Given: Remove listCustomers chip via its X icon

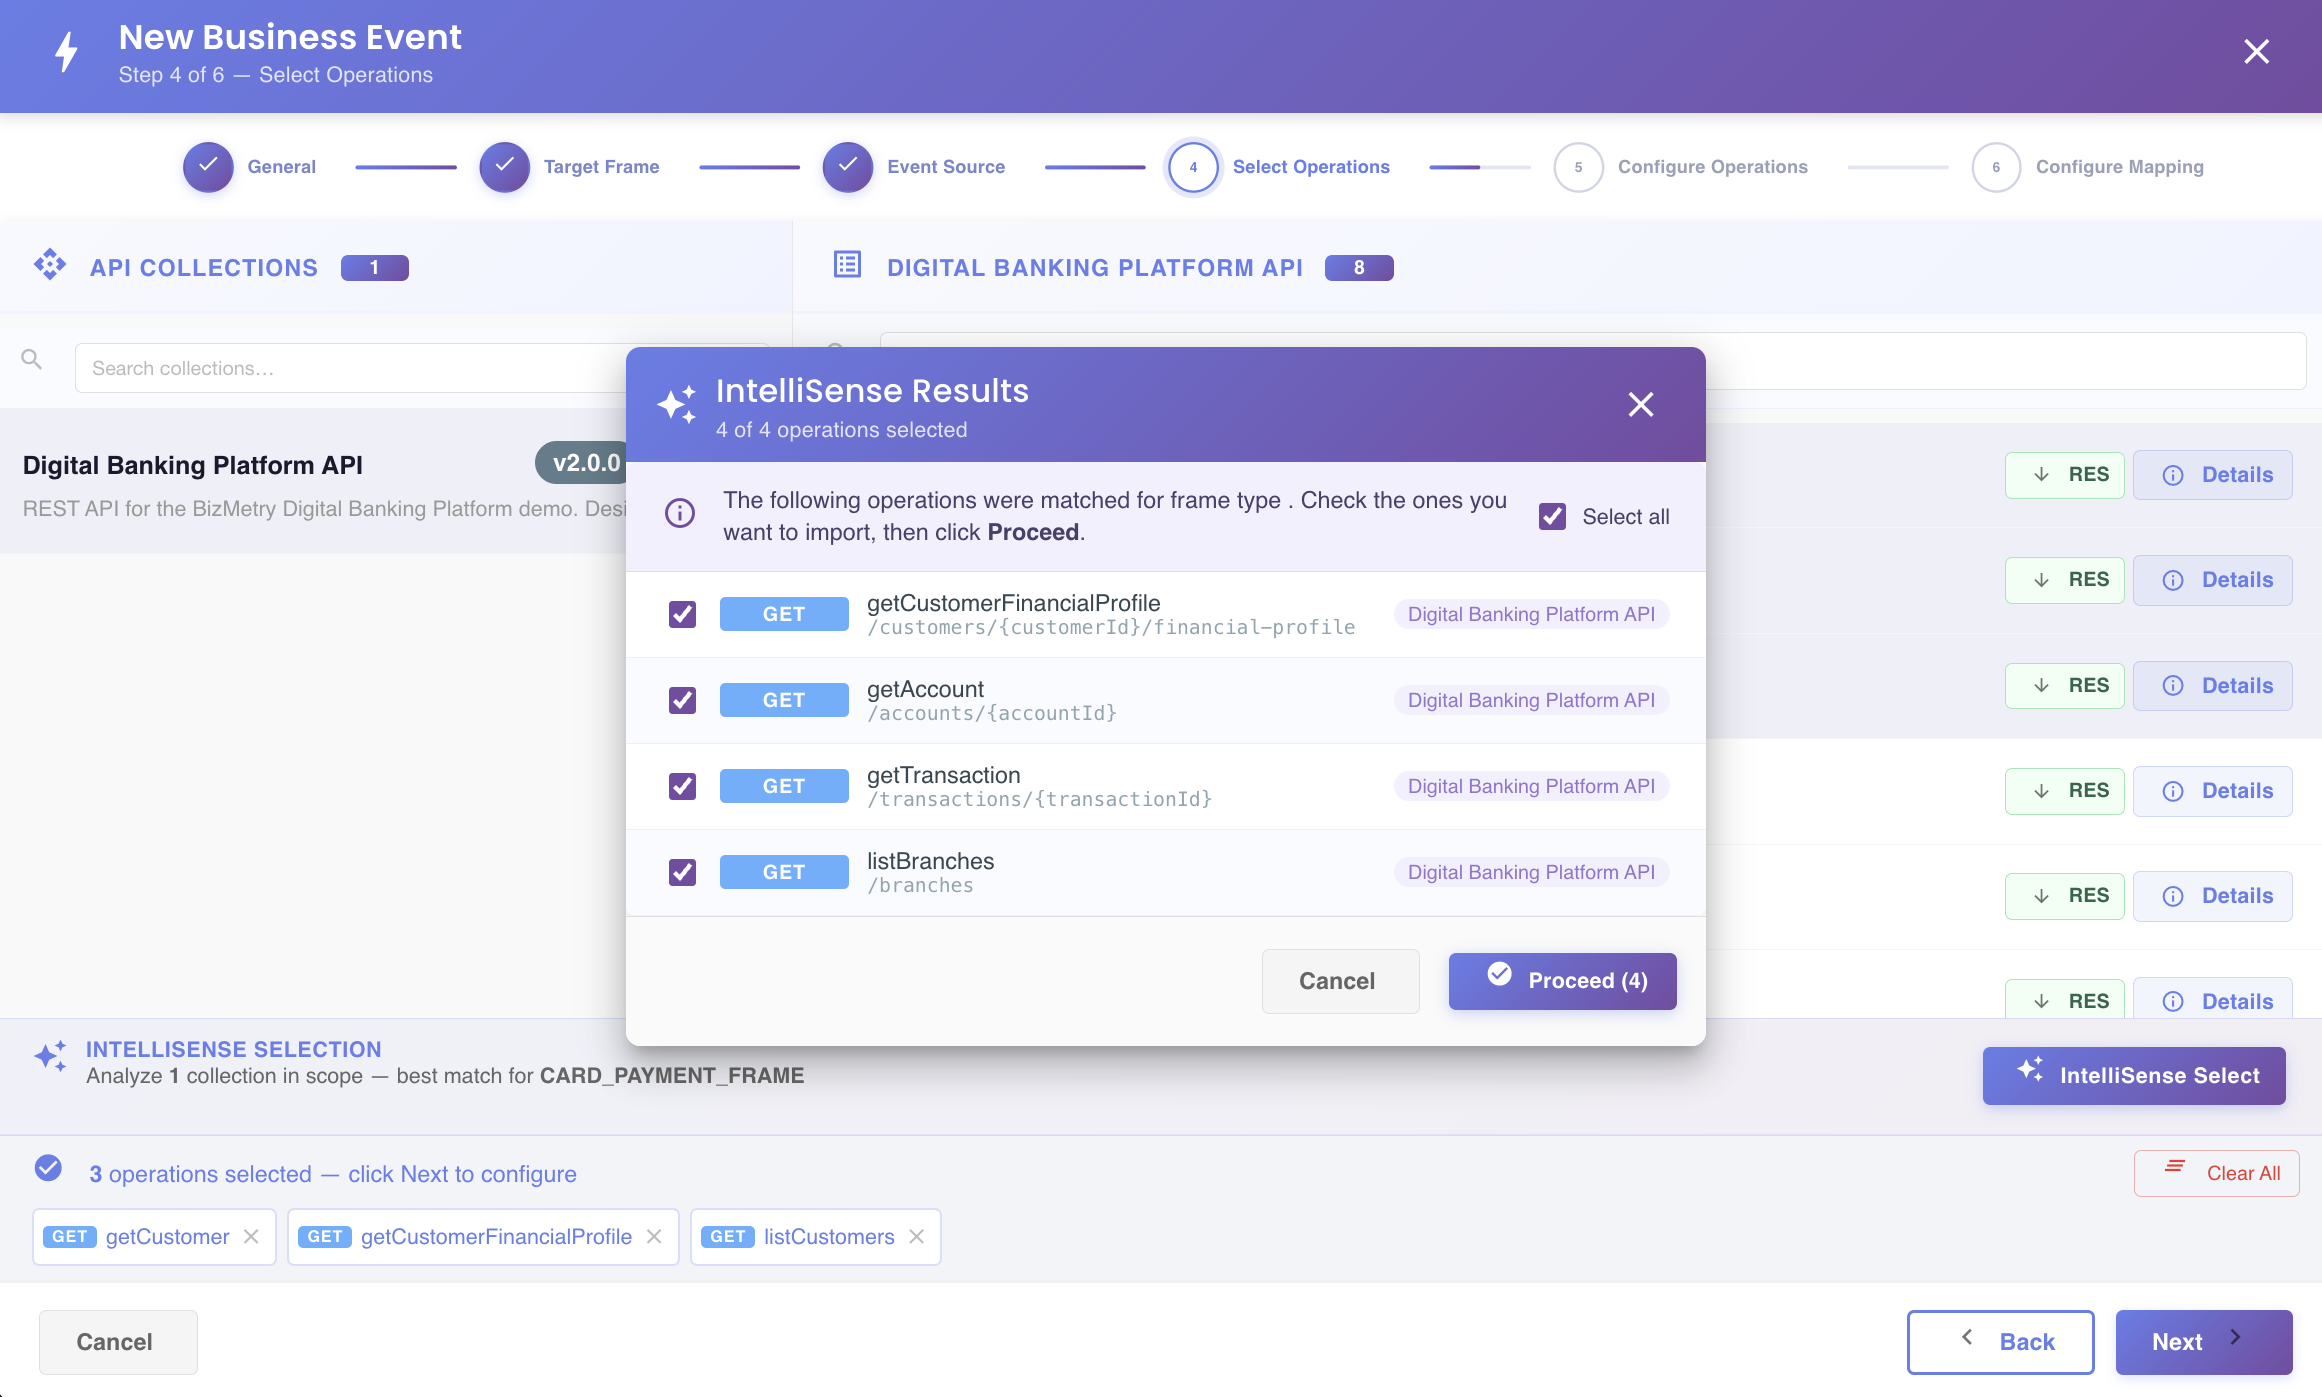Looking at the screenshot, I should (x=916, y=1237).
